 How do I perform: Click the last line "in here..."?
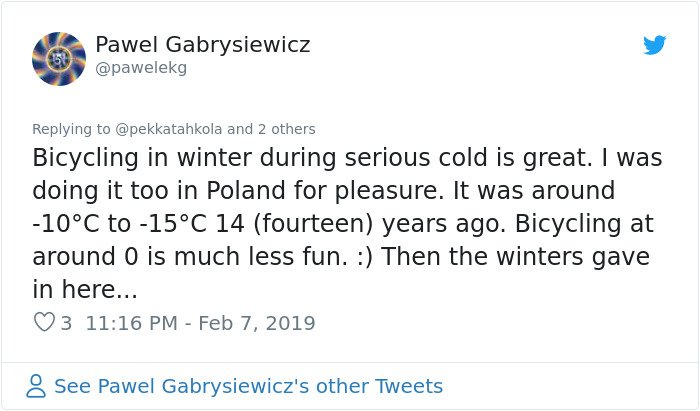pyautogui.click(x=85, y=289)
